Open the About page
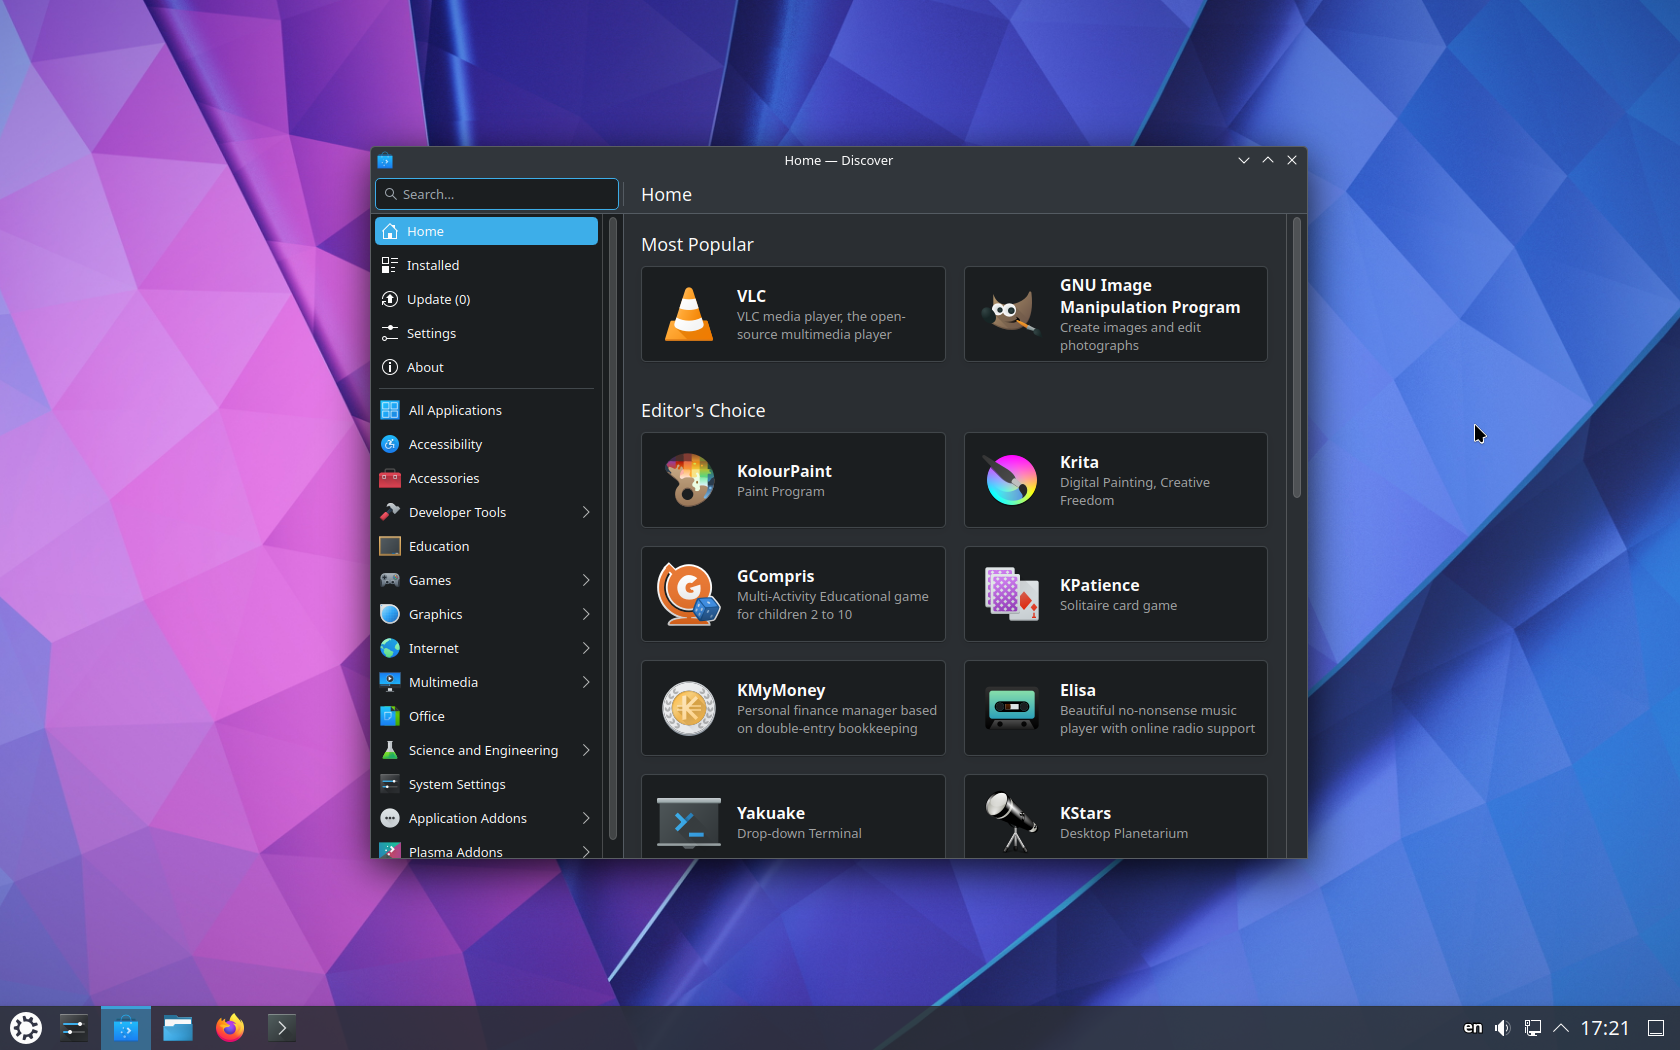Screen dimensions: 1680x1050 click(486, 367)
